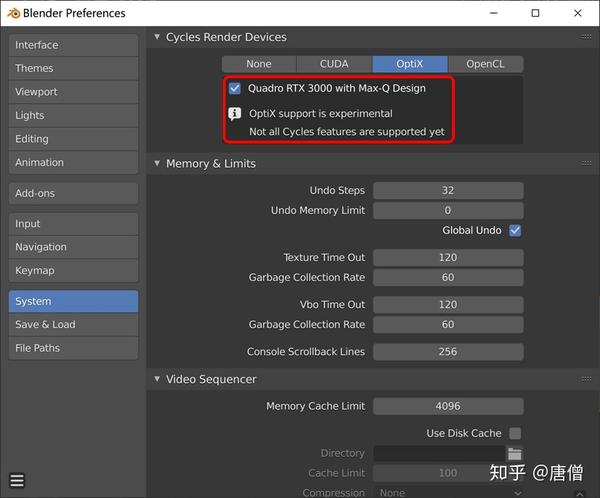Maximize the Blender Preferences window
The image size is (600, 498).
tap(535, 13)
